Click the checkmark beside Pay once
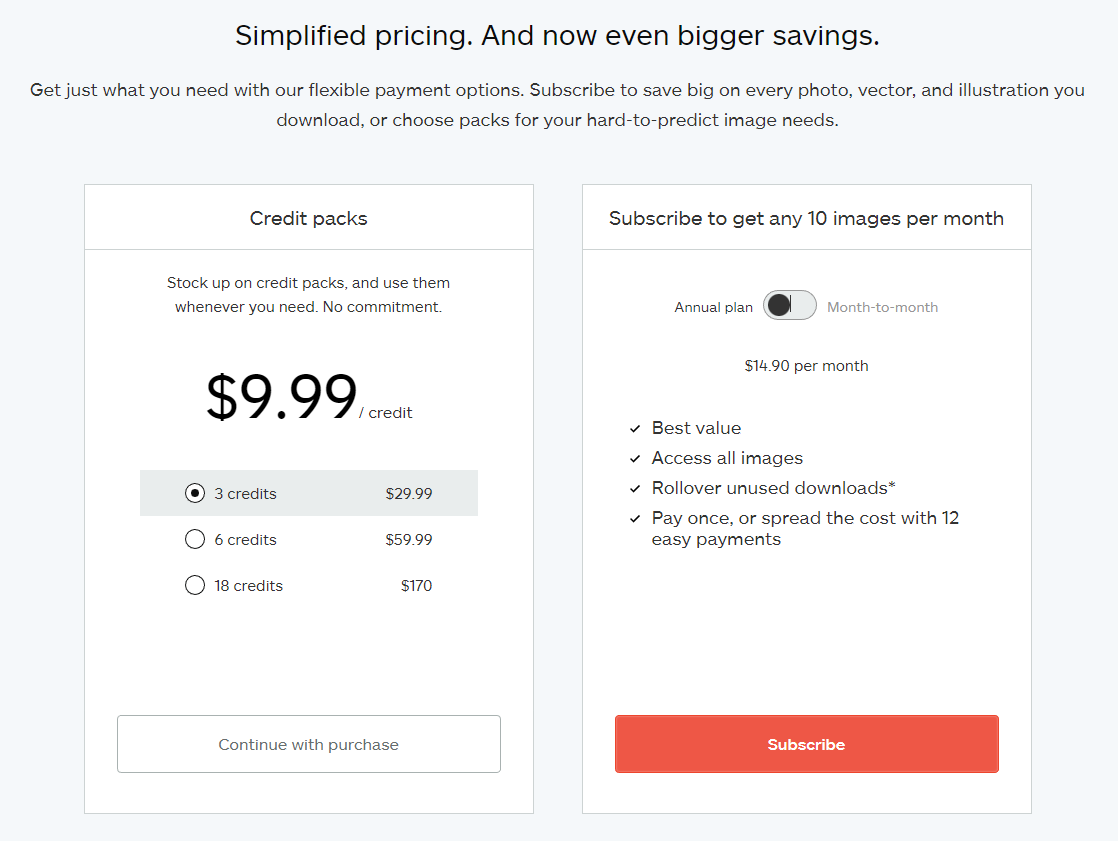Screen dimensions: 1118x841 [635, 519]
